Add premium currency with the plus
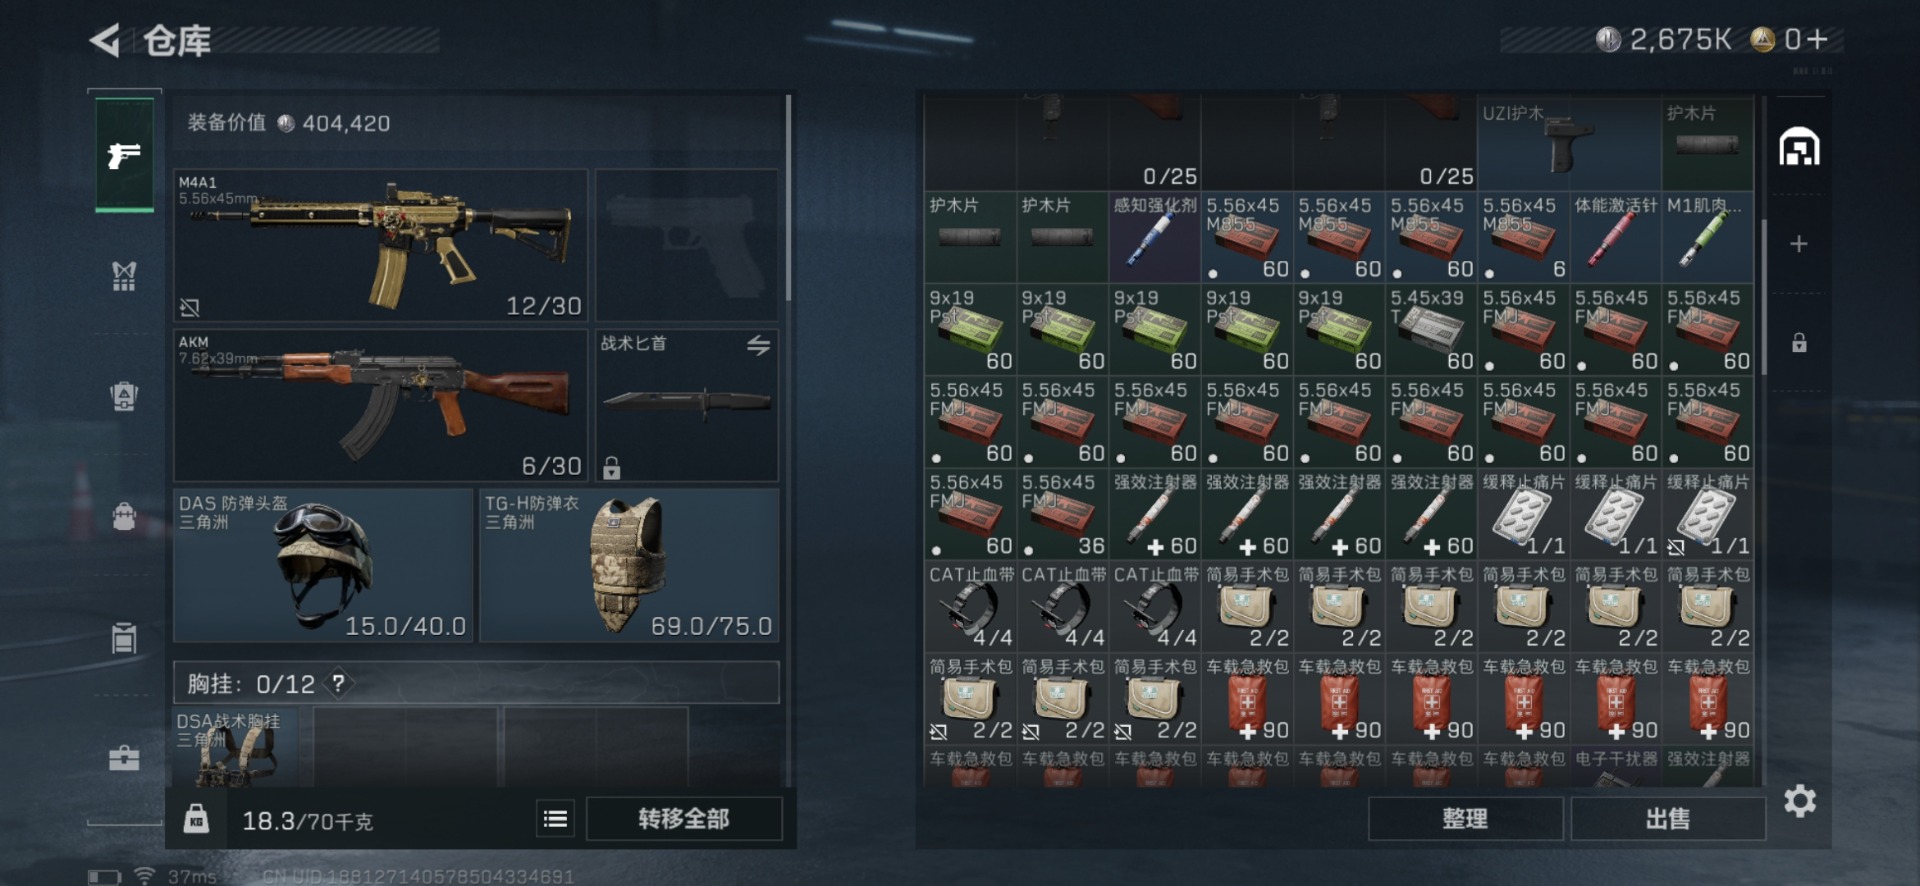 click(1818, 39)
